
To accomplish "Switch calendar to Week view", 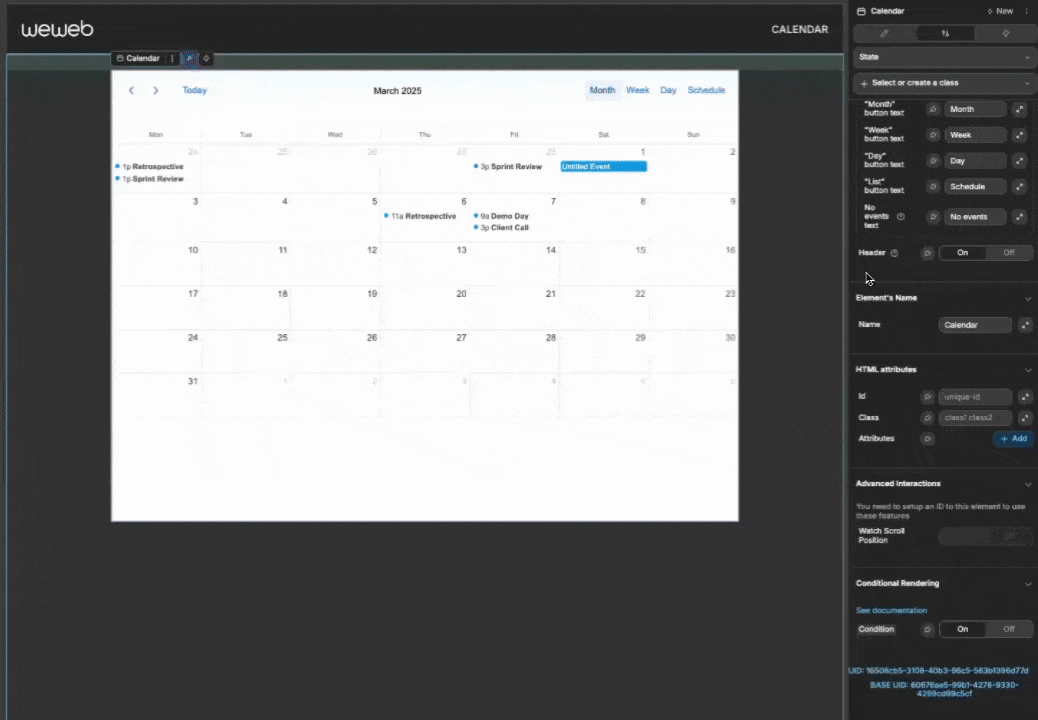I will (637, 90).
